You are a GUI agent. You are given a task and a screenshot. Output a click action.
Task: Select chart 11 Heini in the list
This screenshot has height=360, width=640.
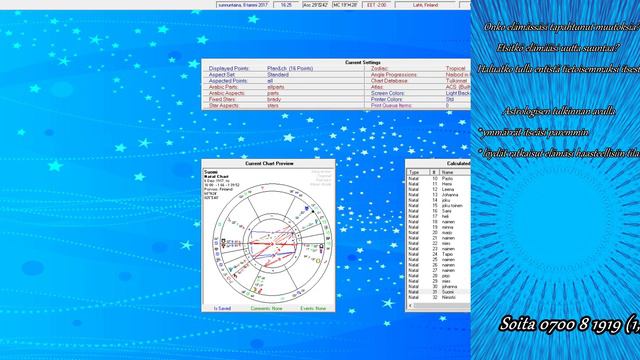pyautogui.click(x=439, y=184)
